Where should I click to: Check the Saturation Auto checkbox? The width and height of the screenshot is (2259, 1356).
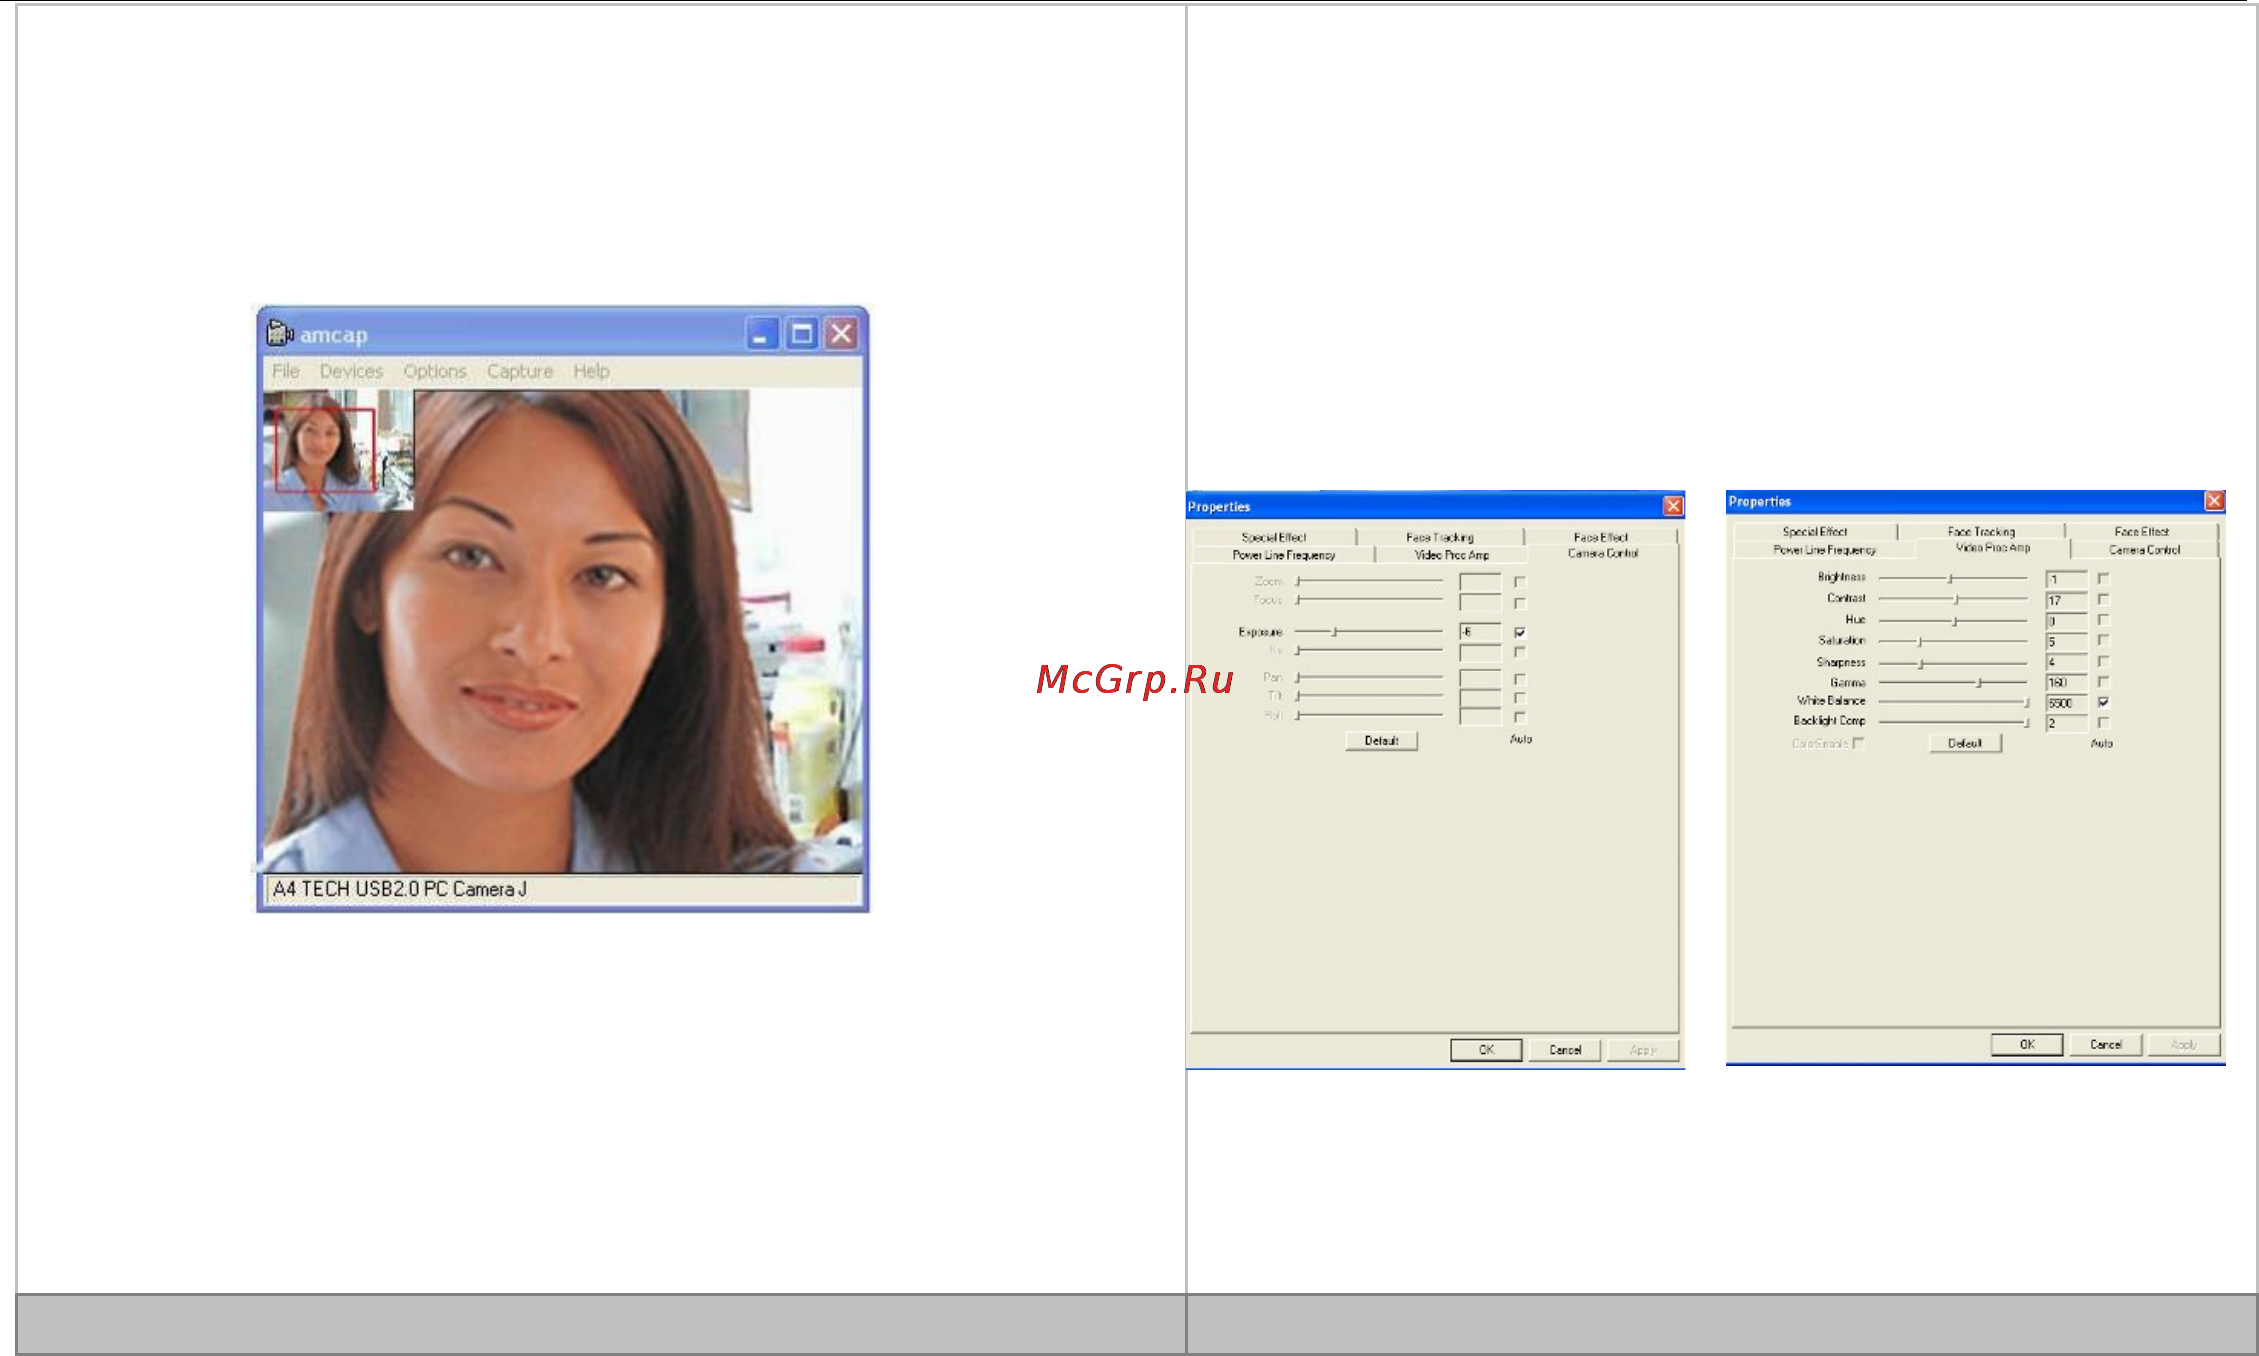point(2103,640)
